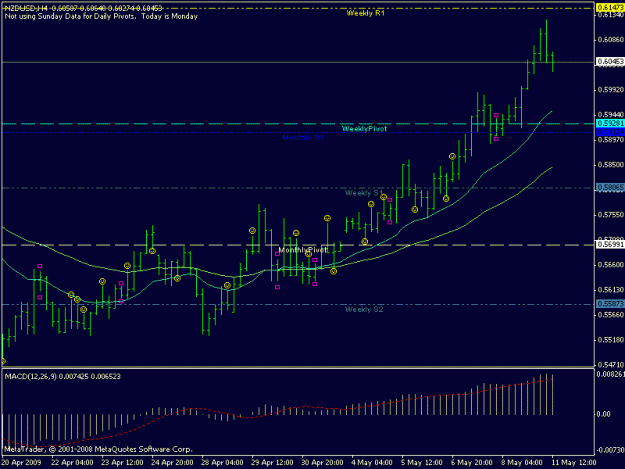625x469 pixels.
Task: Click the '8 May 04:00' time label
Action: 522,463
